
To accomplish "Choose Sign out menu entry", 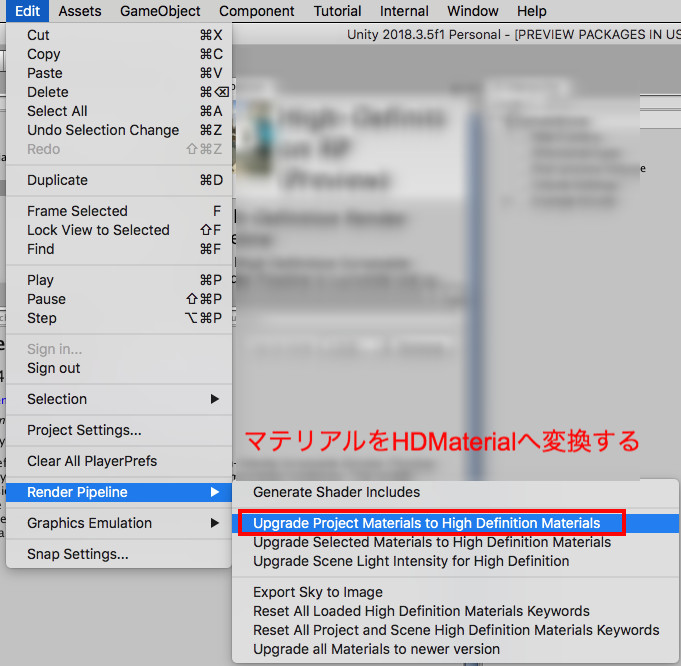I will click(119, 368).
